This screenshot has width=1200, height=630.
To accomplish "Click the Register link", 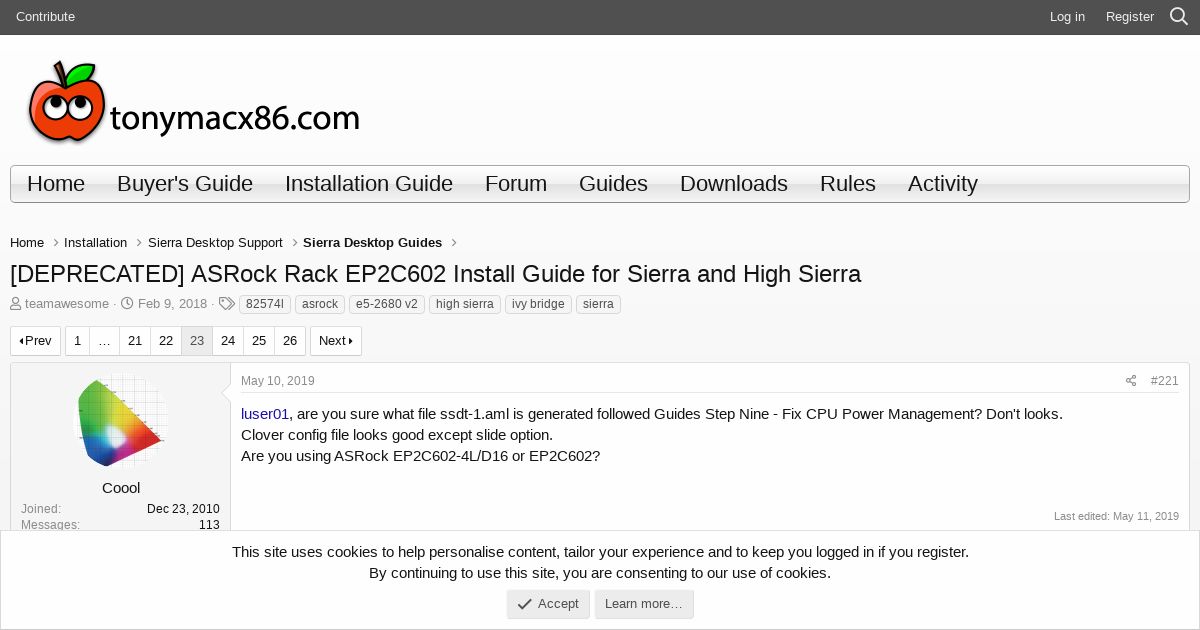I will tap(1130, 17).
